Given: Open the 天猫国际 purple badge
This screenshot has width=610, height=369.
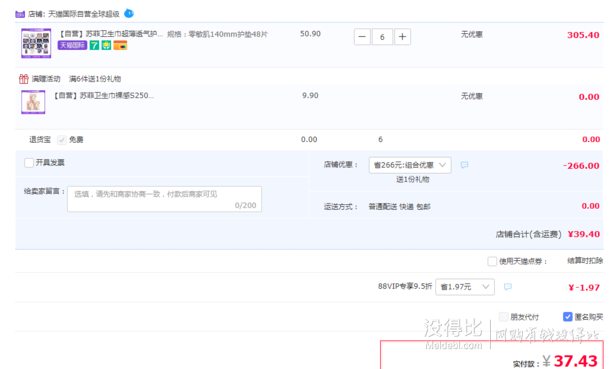Looking at the screenshot, I should coord(72,45).
